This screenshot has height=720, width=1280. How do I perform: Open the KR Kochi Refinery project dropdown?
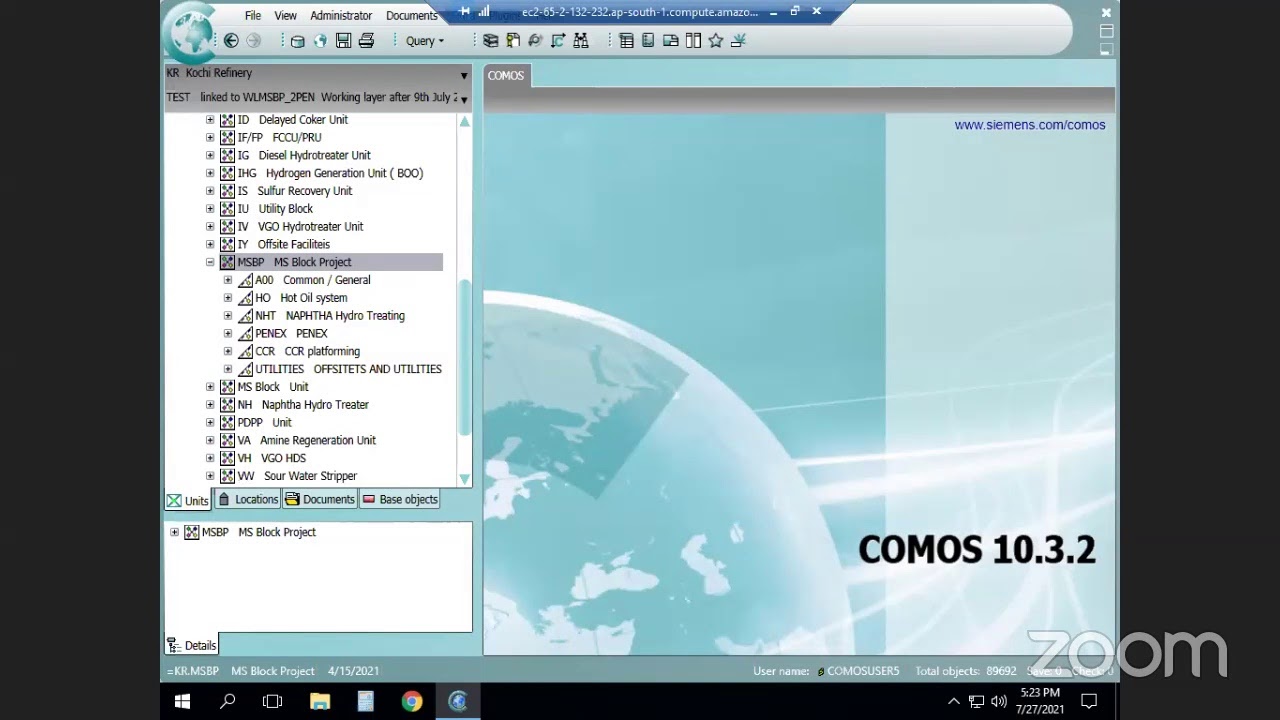464,75
